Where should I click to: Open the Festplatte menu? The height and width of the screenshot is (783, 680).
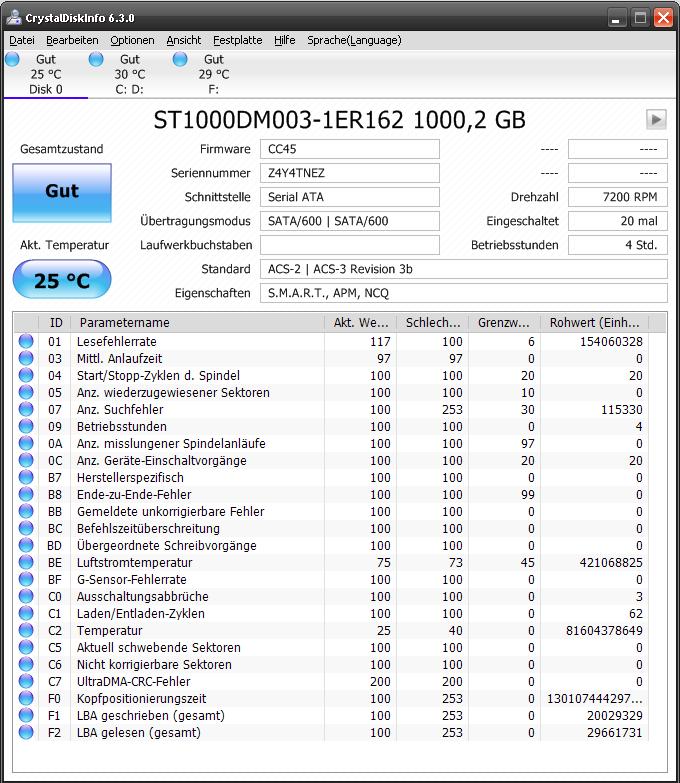click(x=238, y=40)
